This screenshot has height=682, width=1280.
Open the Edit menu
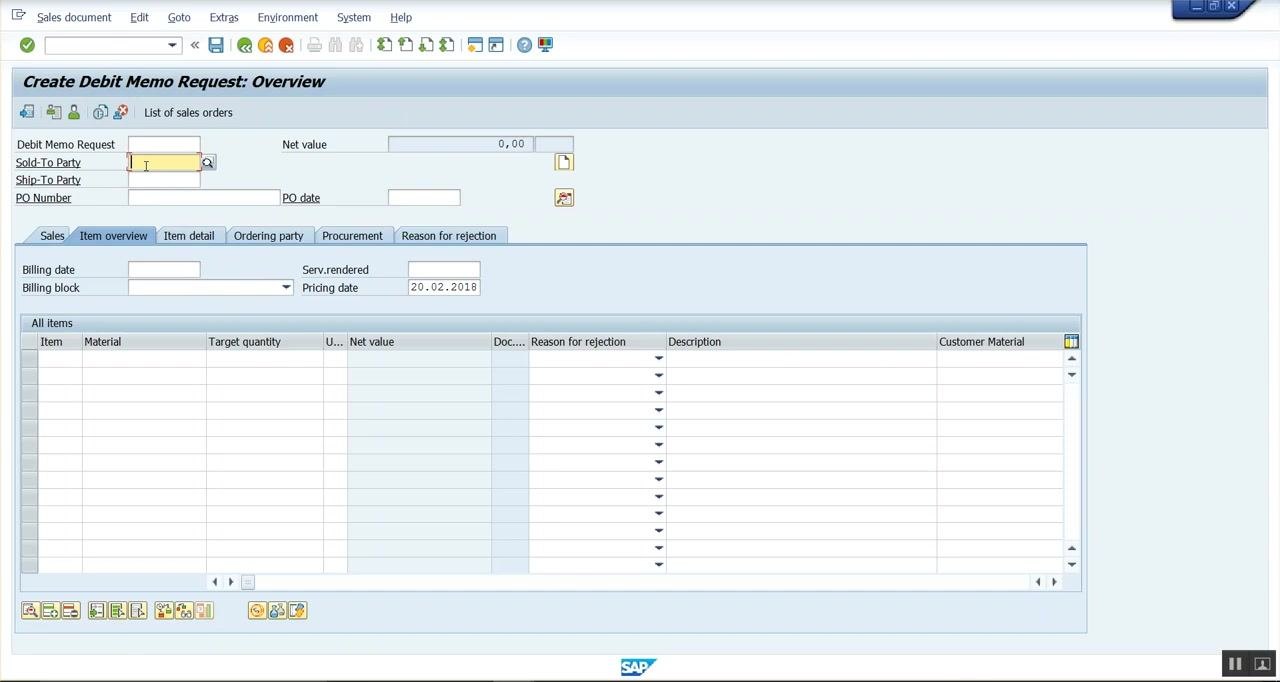pos(139,17)
